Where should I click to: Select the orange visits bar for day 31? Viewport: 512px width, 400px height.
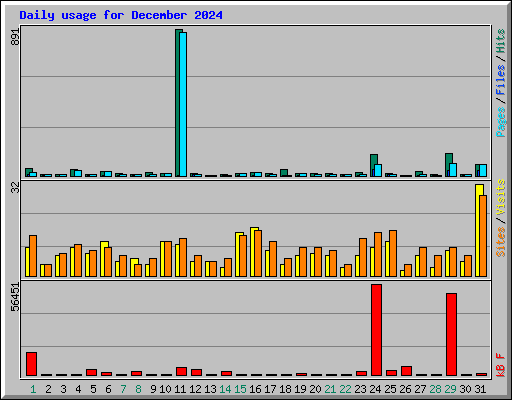click(483, 236)
